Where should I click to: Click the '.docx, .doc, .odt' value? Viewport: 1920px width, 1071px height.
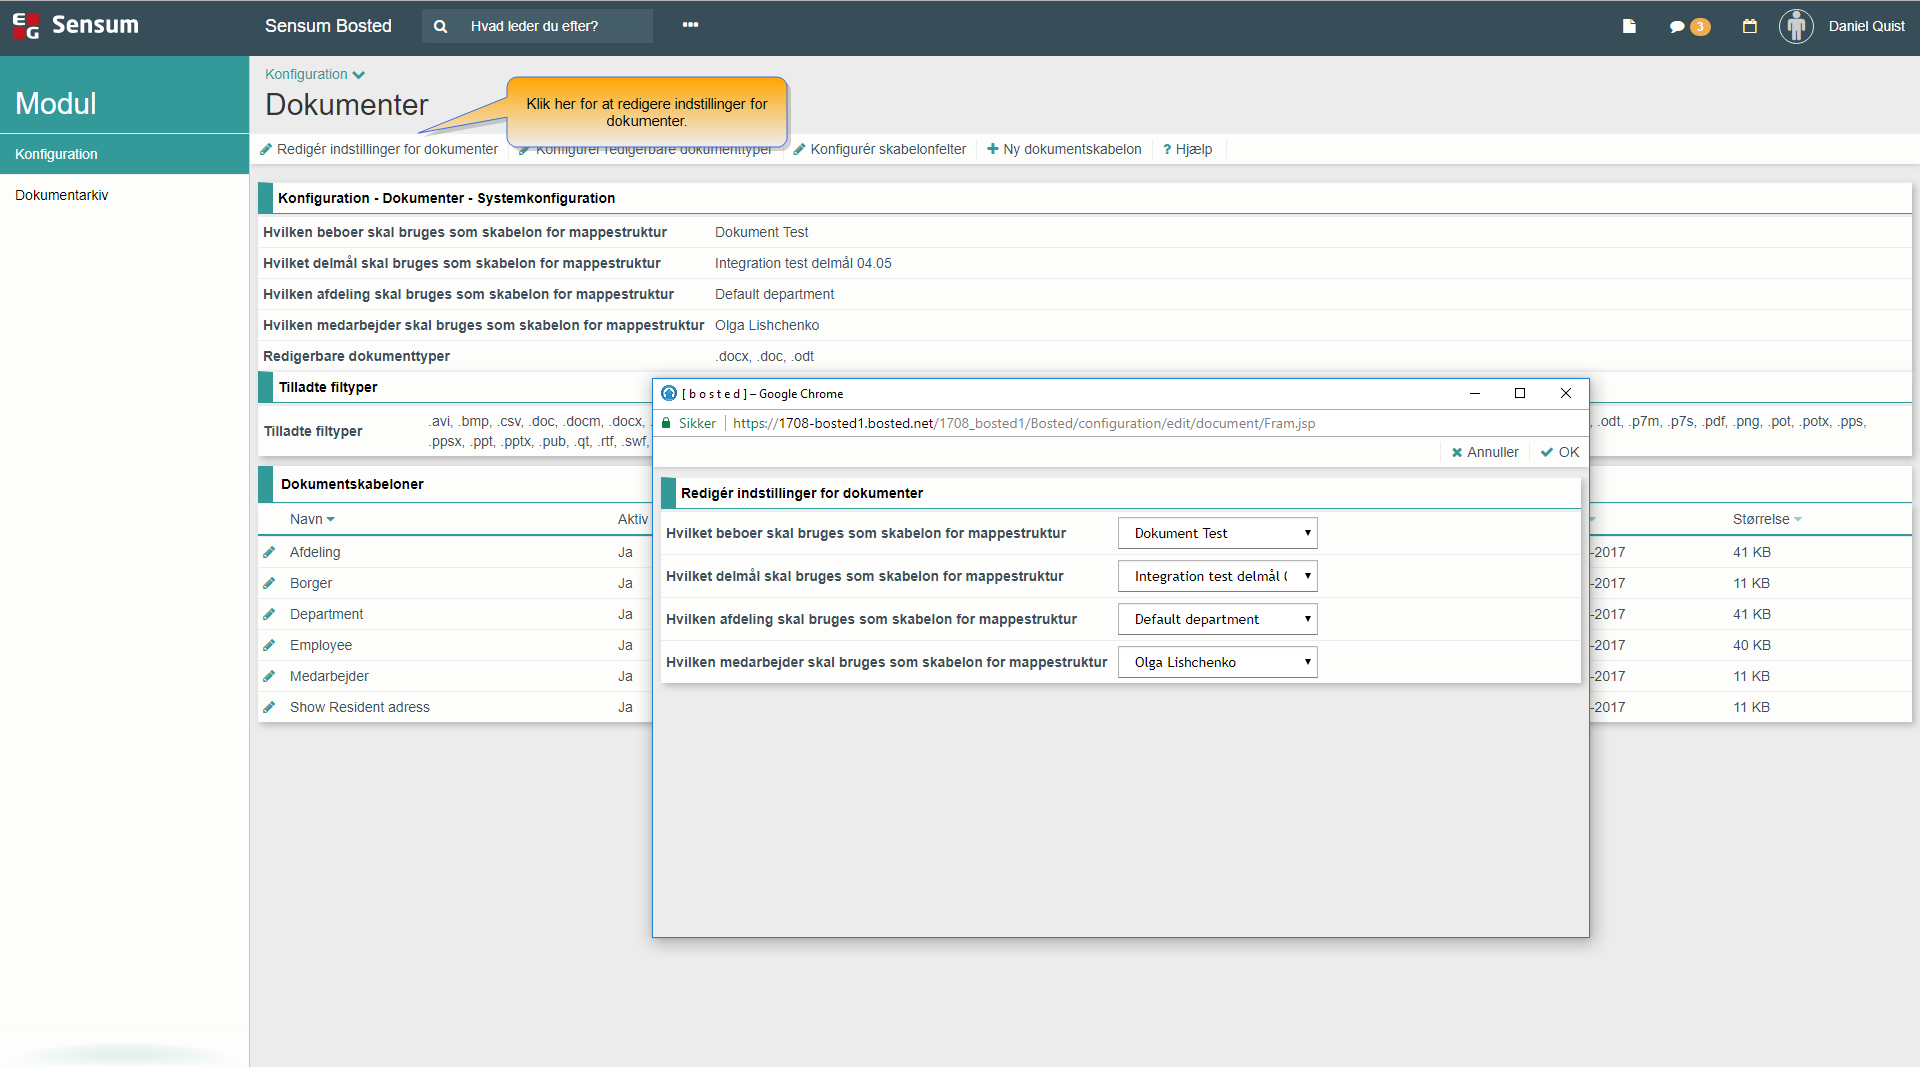click(764, 356)
